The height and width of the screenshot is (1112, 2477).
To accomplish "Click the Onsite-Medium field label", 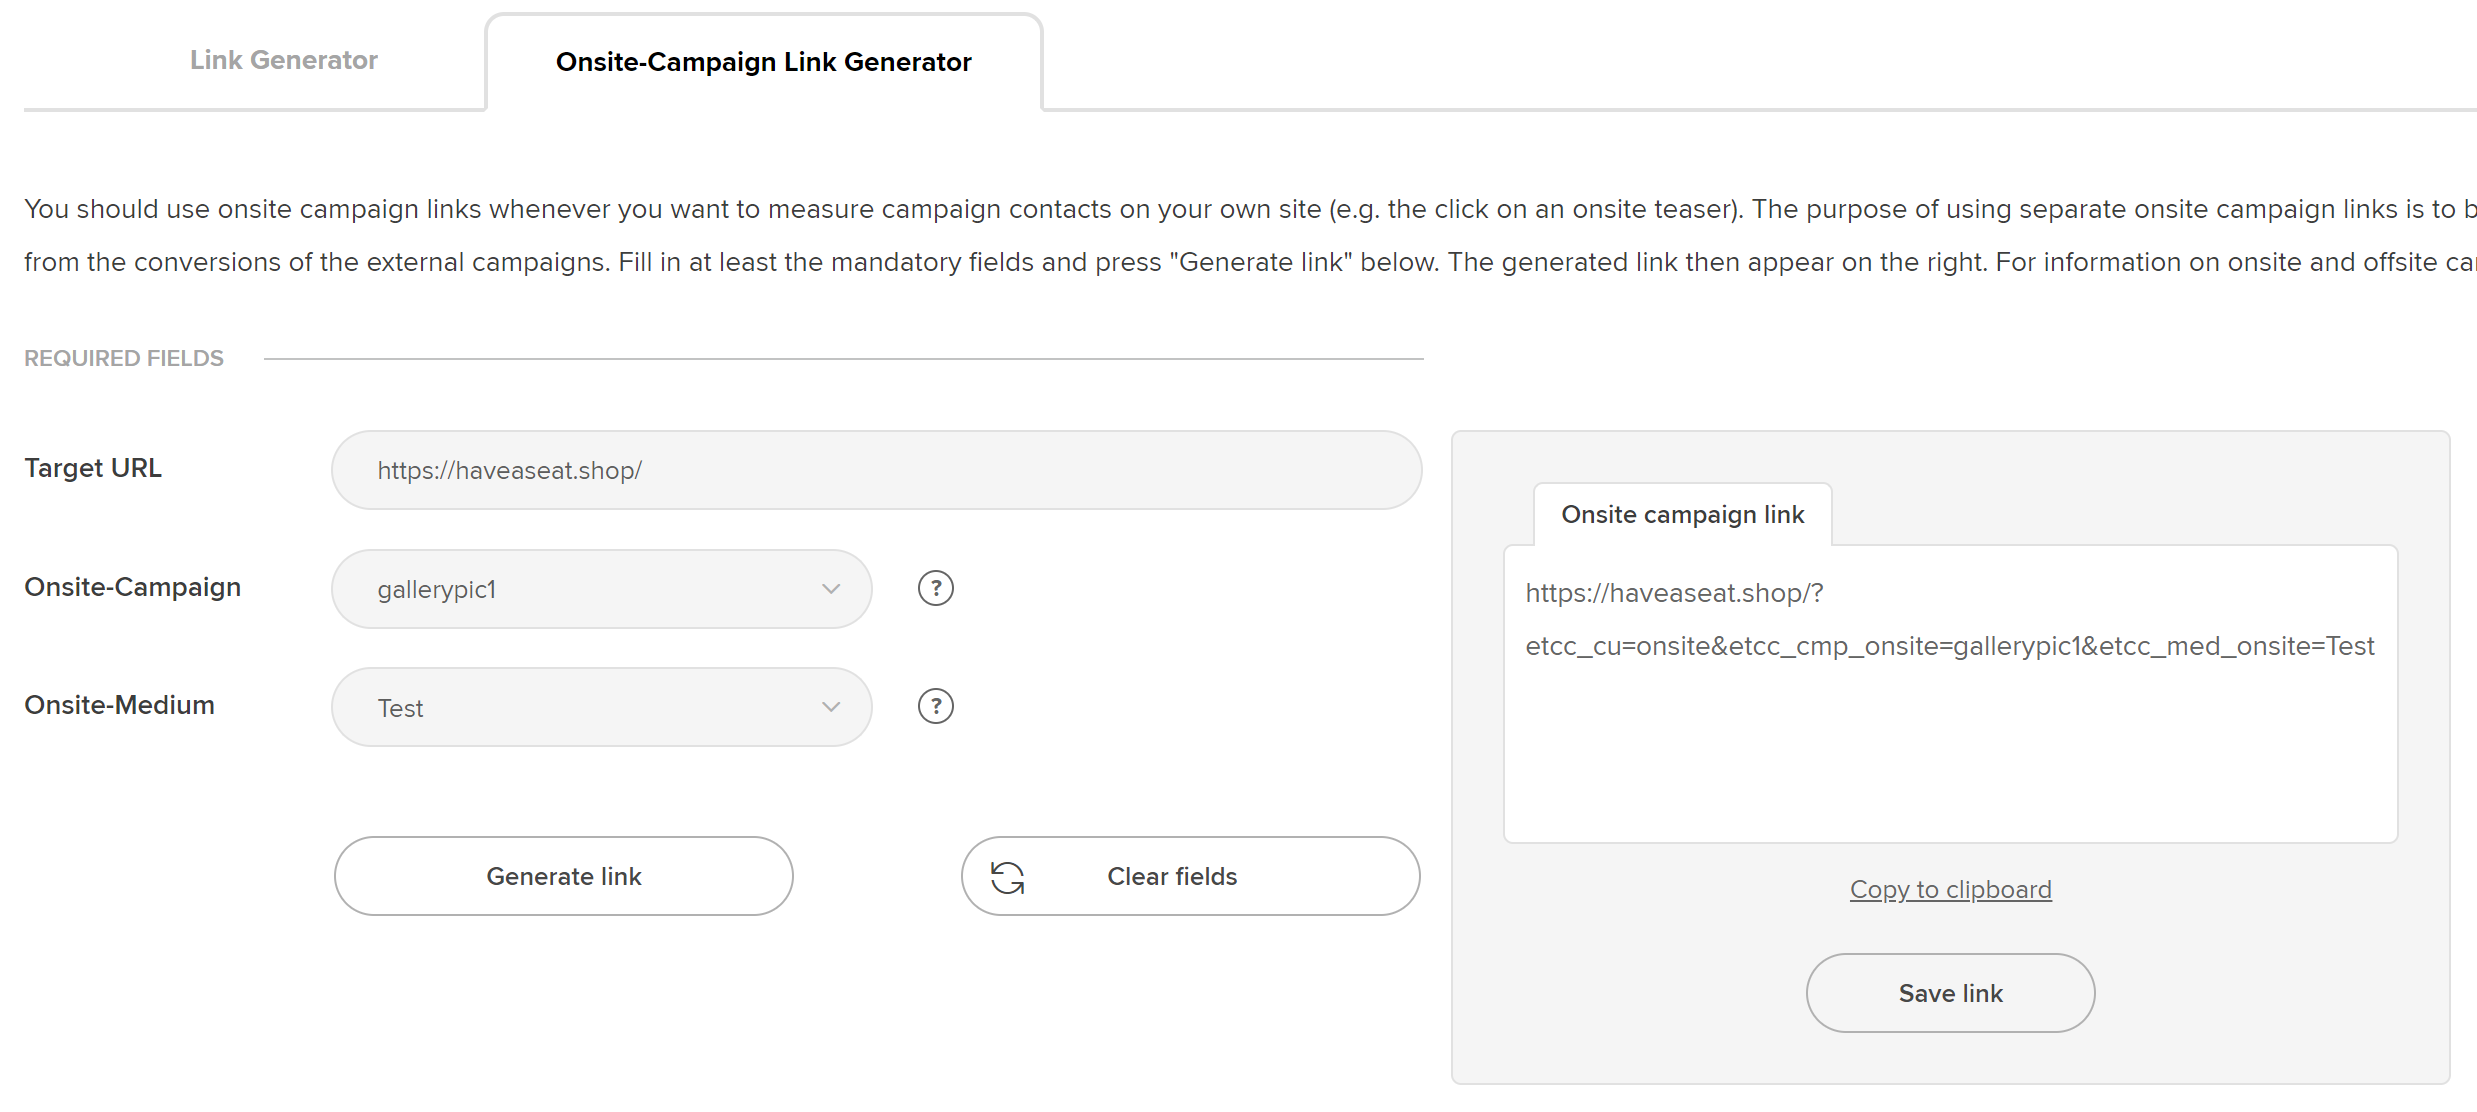I will click(x=119, y=705).
